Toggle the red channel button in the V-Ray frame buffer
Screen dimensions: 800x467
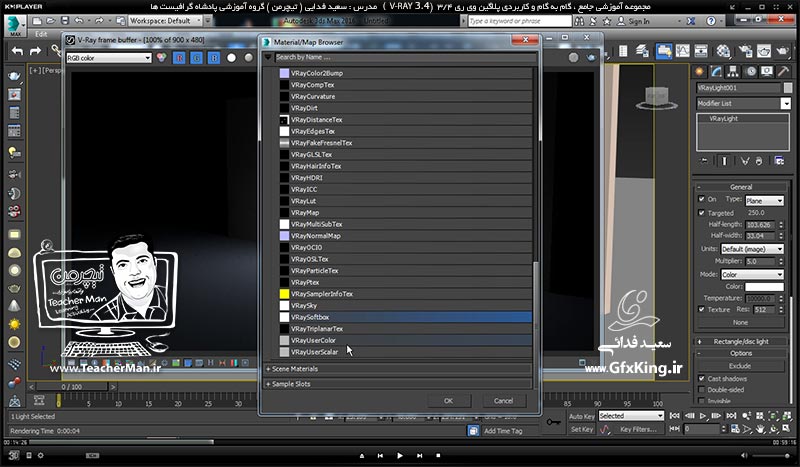[x=179, y=58]
